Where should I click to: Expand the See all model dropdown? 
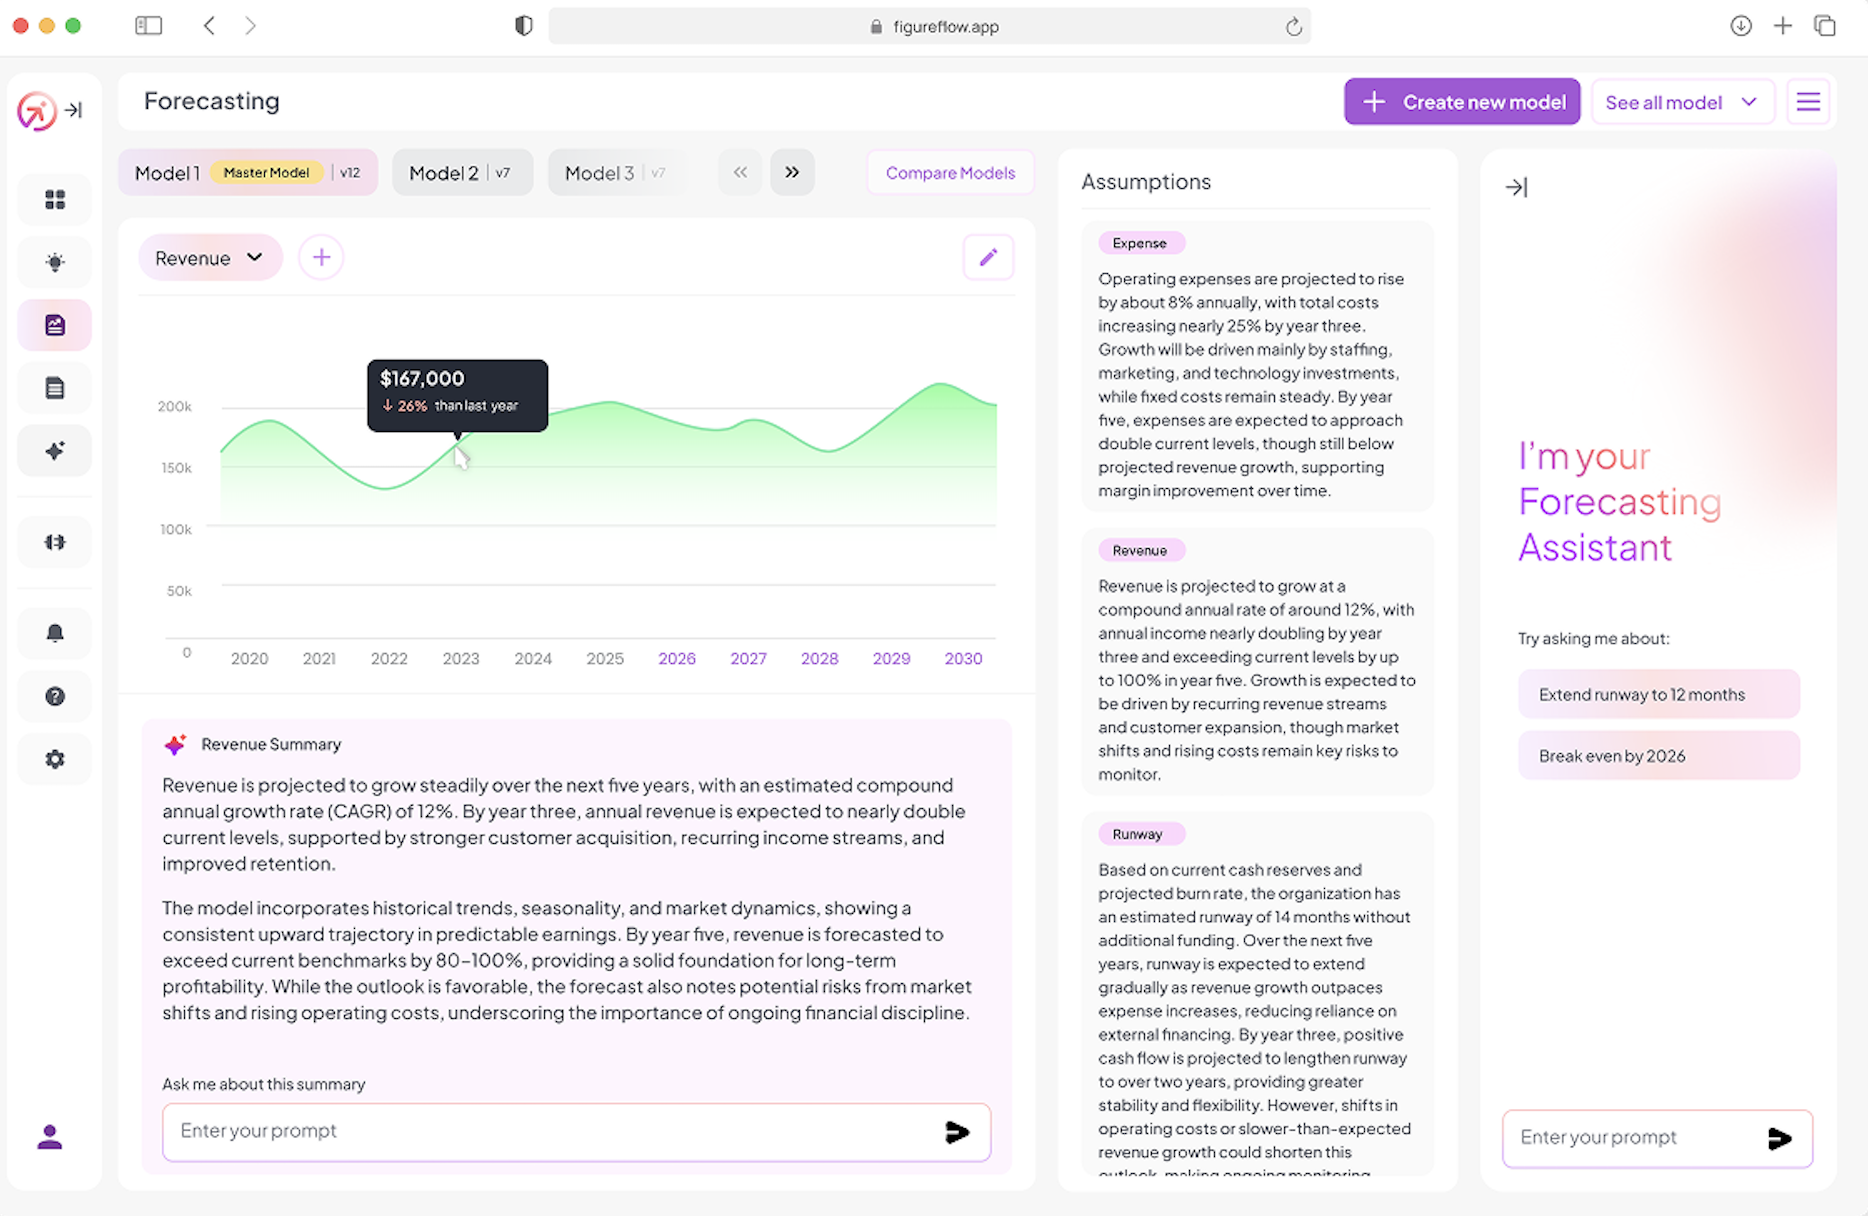coord(1682,102)
